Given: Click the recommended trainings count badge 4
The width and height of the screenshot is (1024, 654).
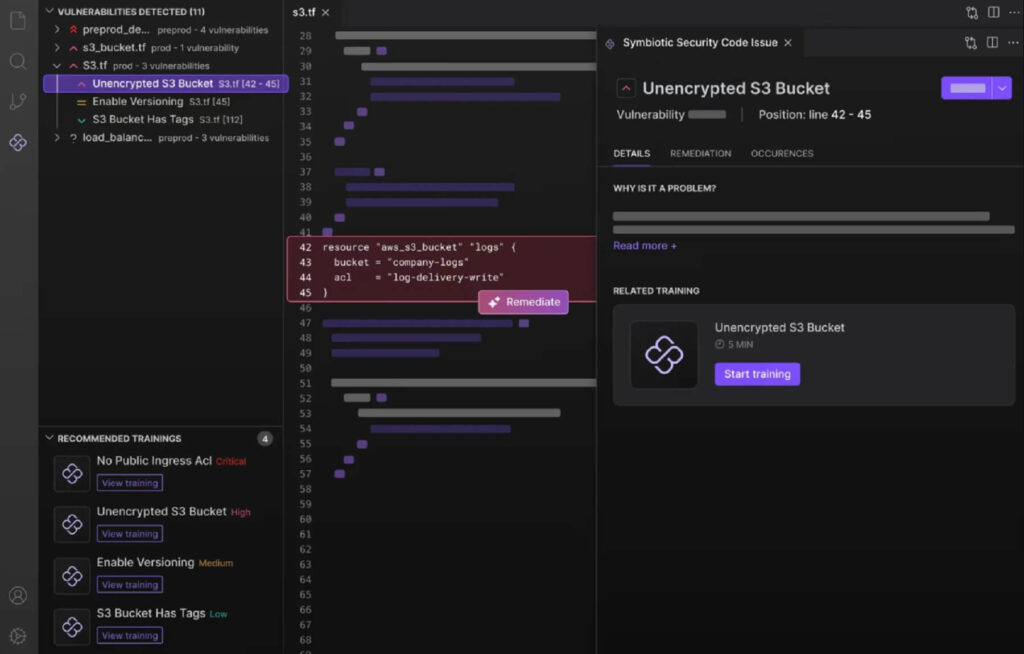Looking at the screenshot, I should pos(264,438).
